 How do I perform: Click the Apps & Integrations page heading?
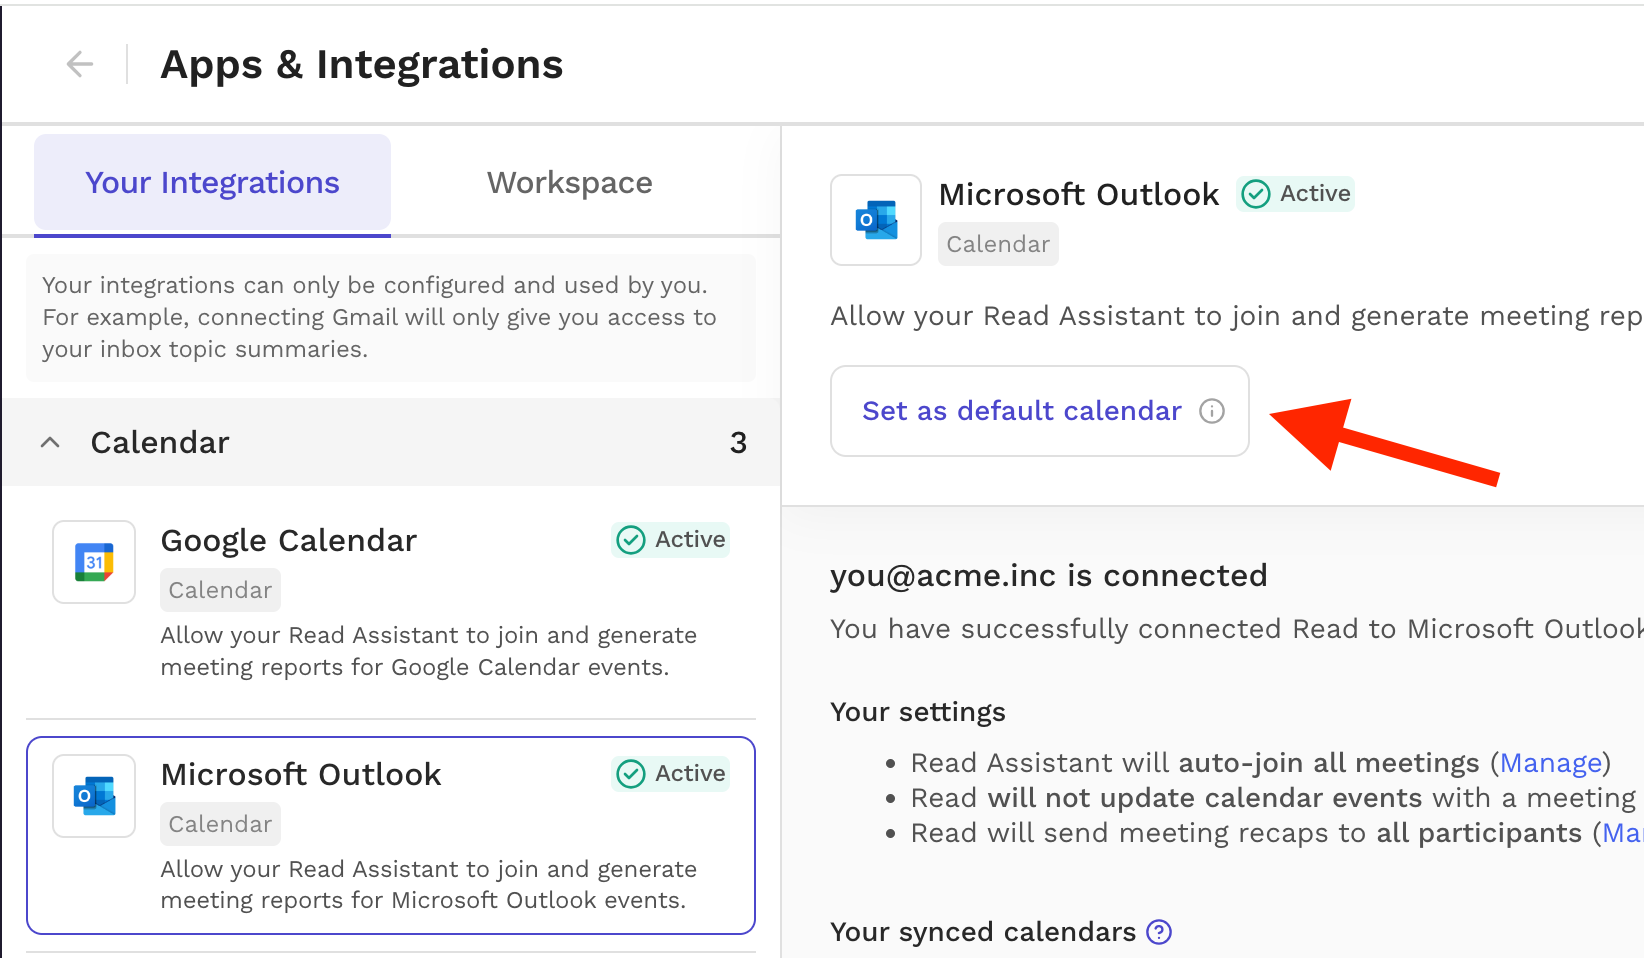point(362,65)
